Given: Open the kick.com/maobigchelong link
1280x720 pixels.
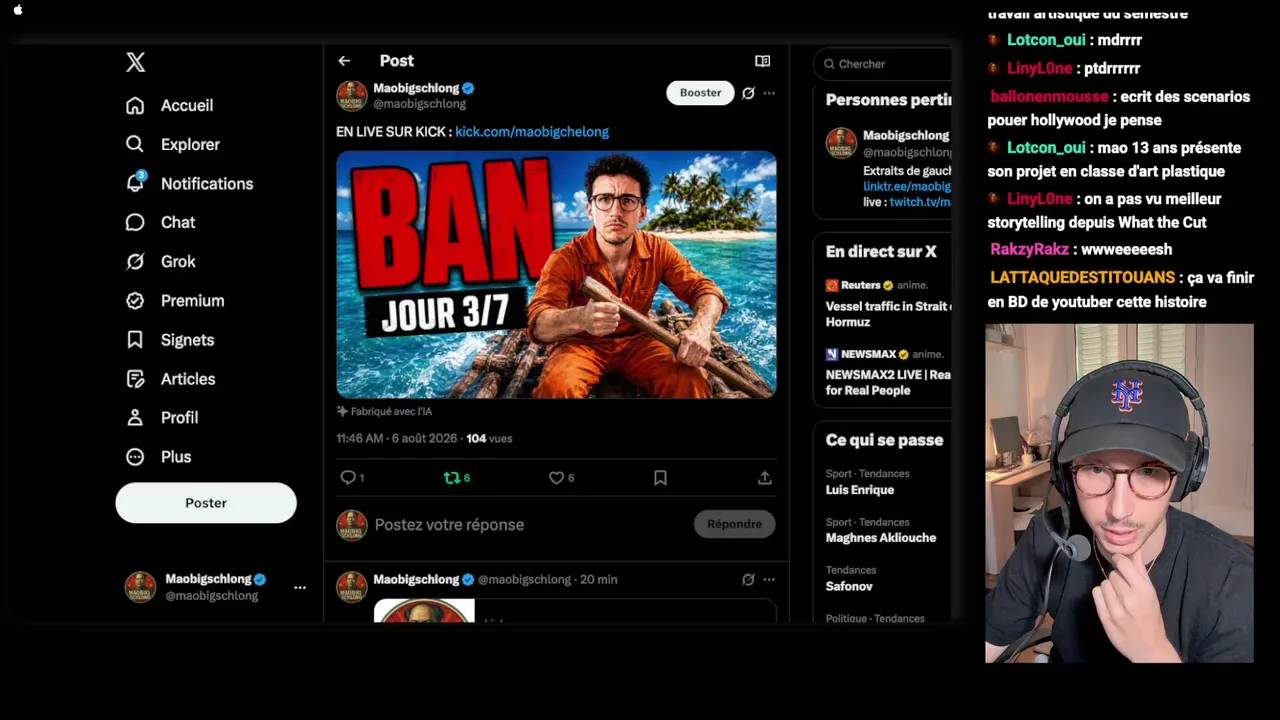Looking at the screenshot, I should (x=532, y=131).
